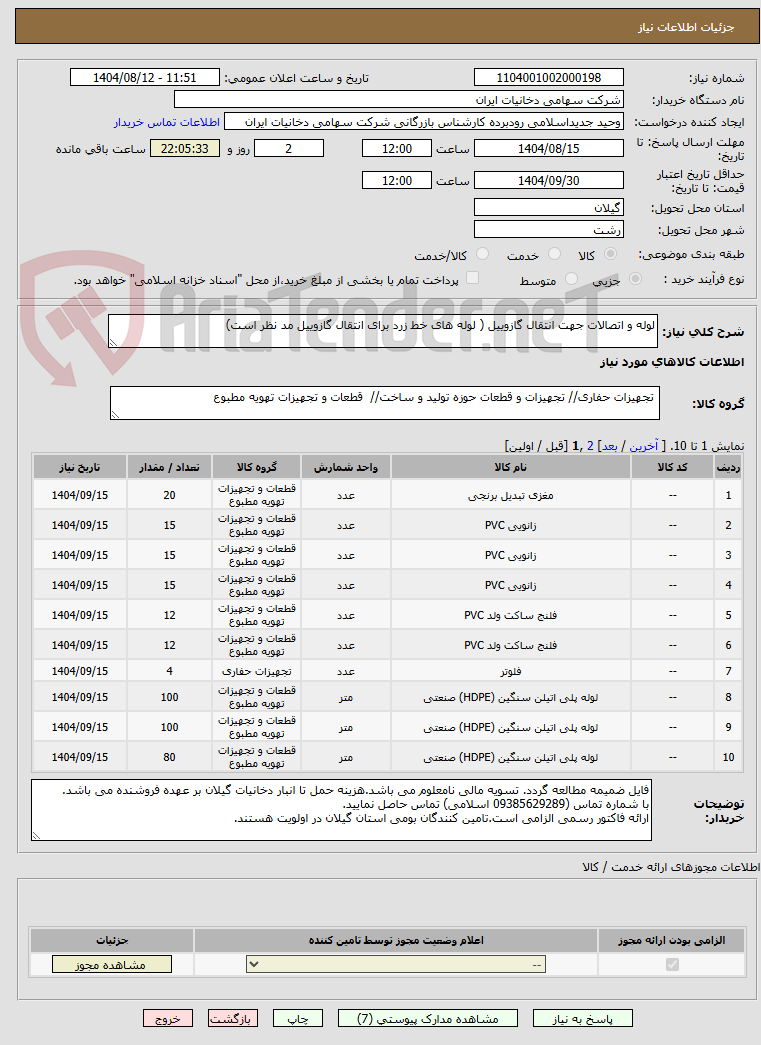Click quantity 4 in the فلوتر row

pos(169,671)
